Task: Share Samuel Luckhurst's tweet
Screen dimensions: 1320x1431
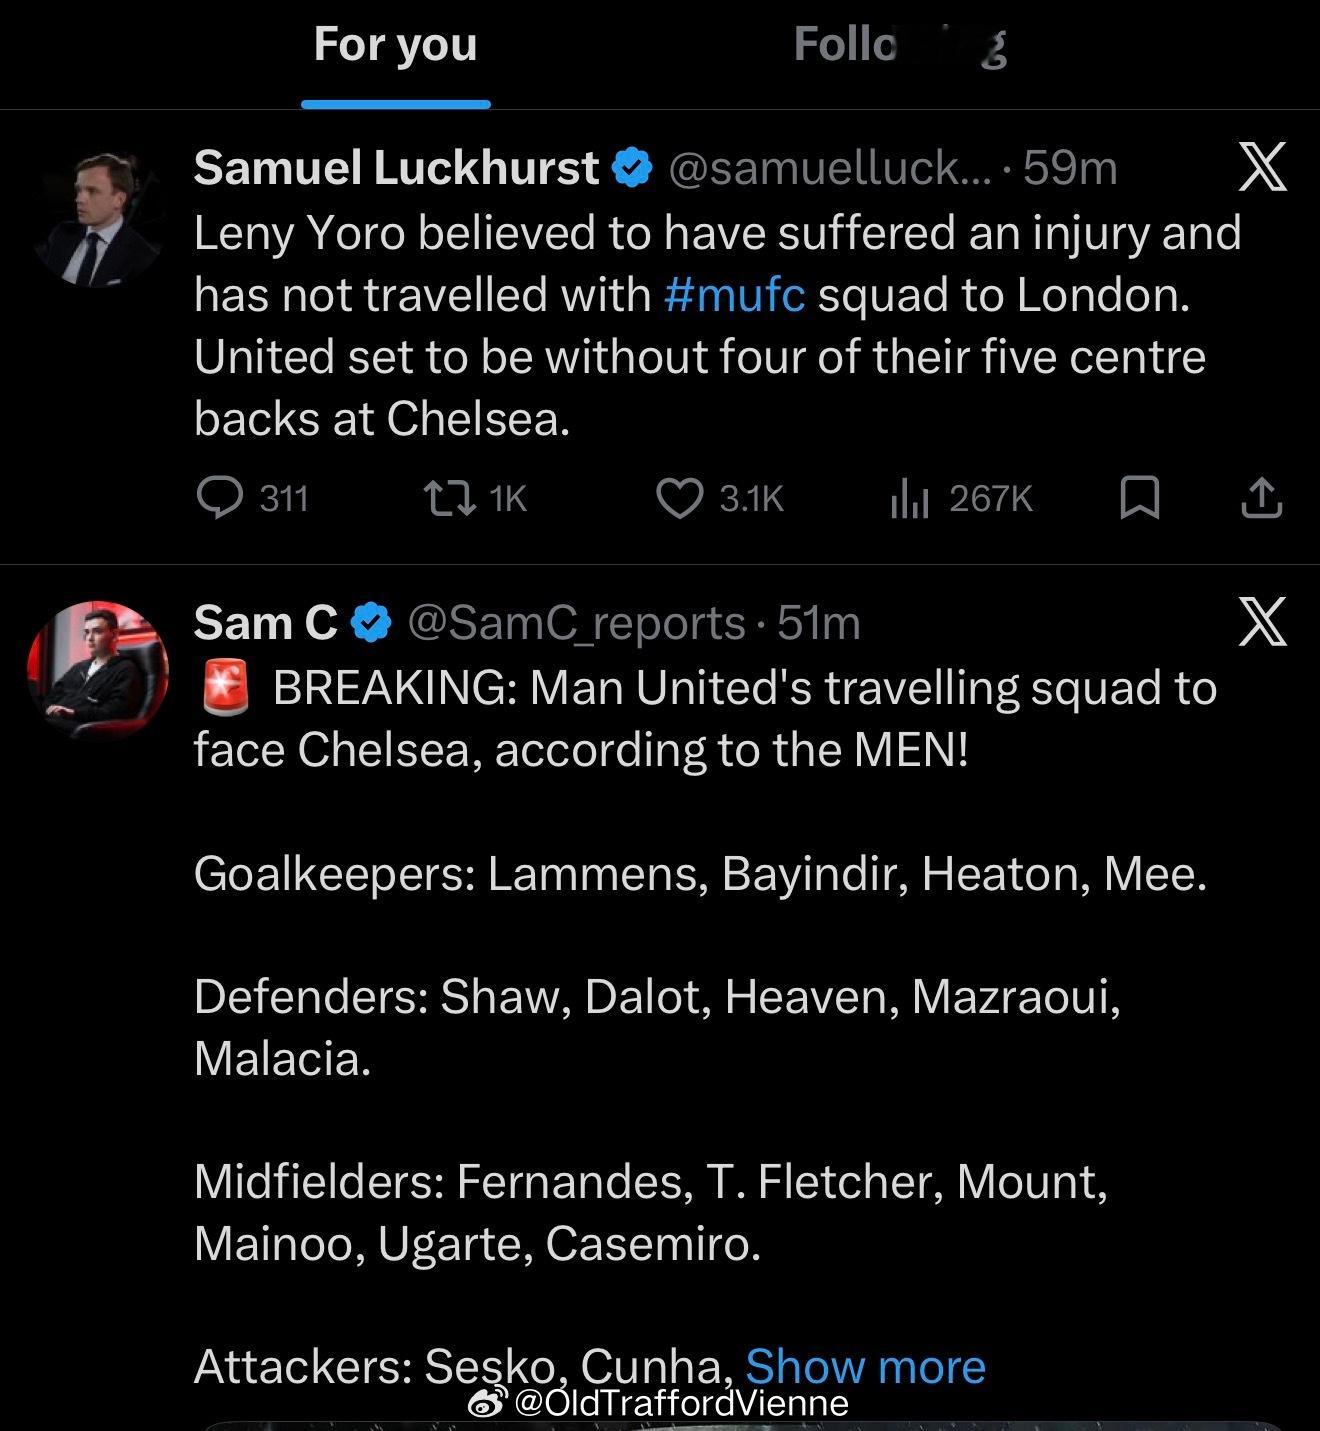Action: coord(1261,497)
